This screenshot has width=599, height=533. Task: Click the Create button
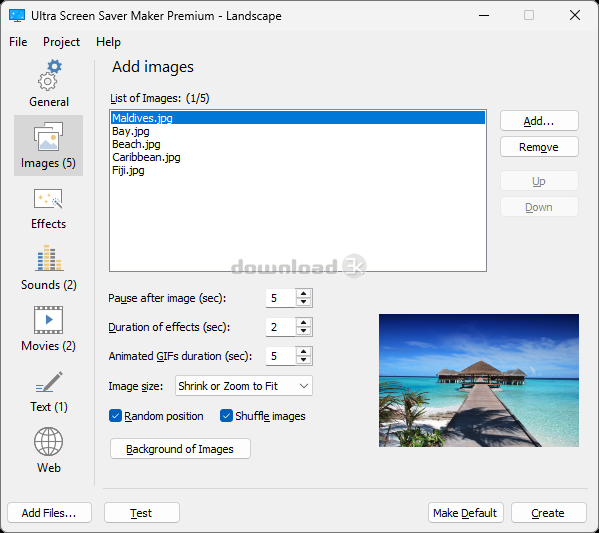pyautogui.click(x=549, y=513)
